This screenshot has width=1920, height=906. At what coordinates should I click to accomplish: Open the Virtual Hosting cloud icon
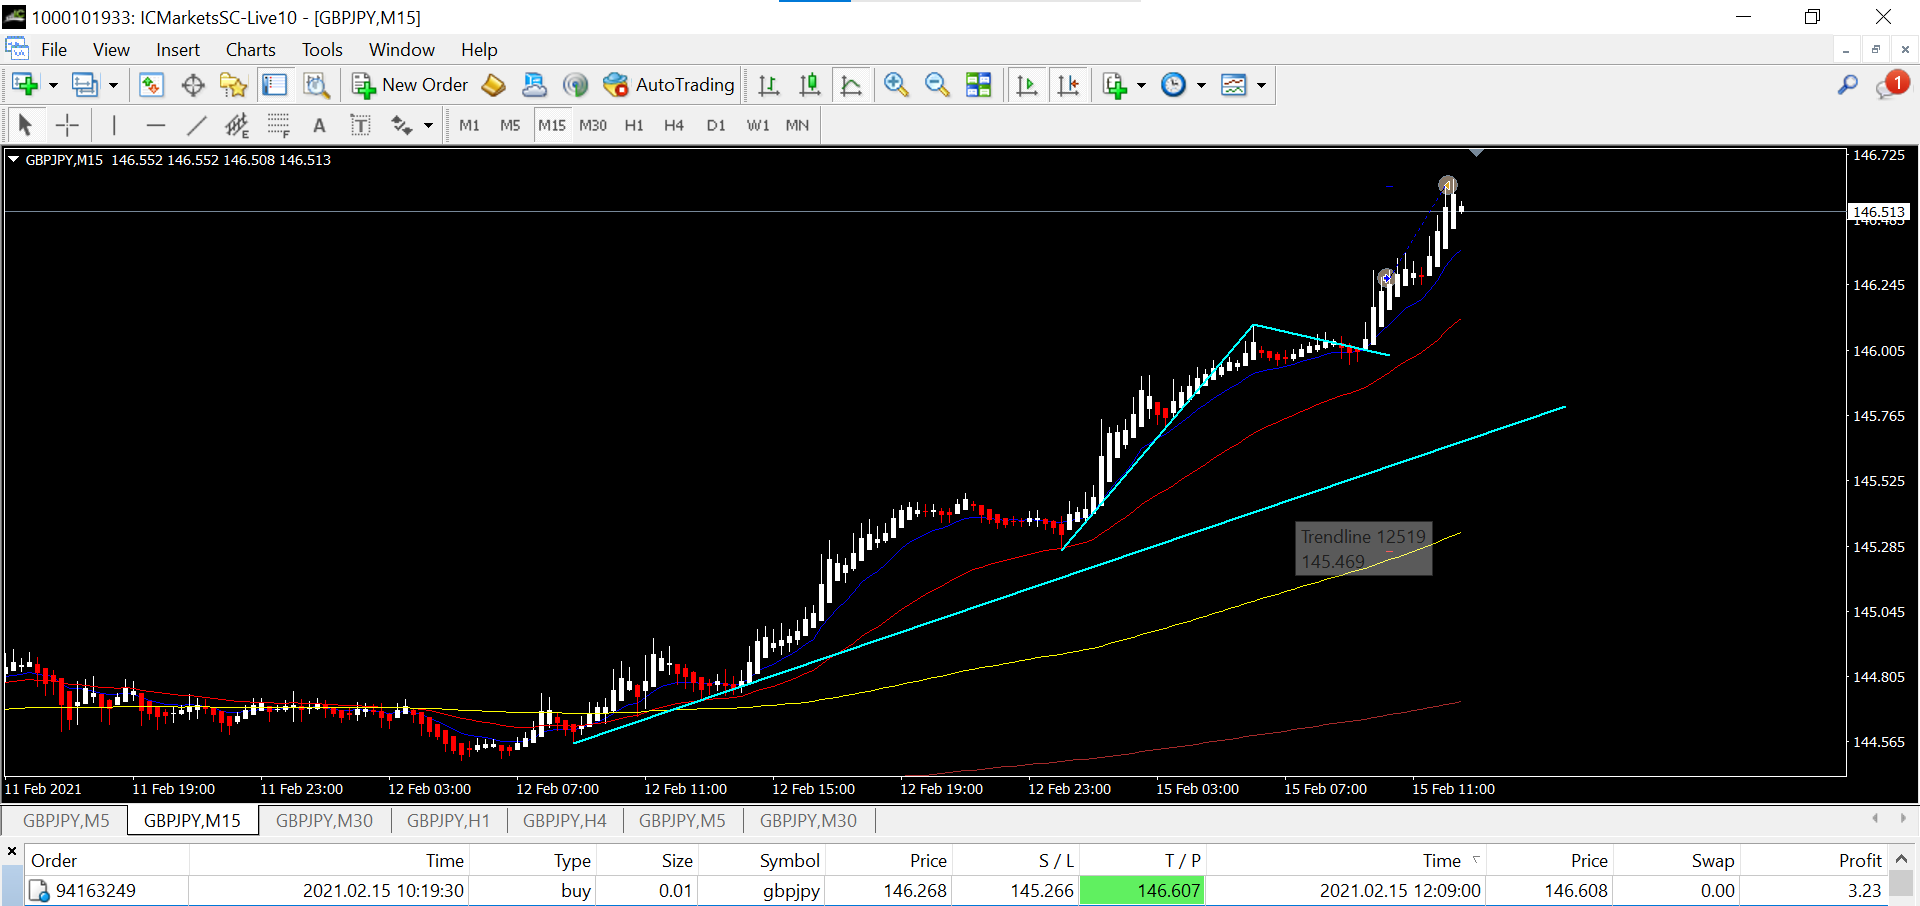click(x=534, y=85)
